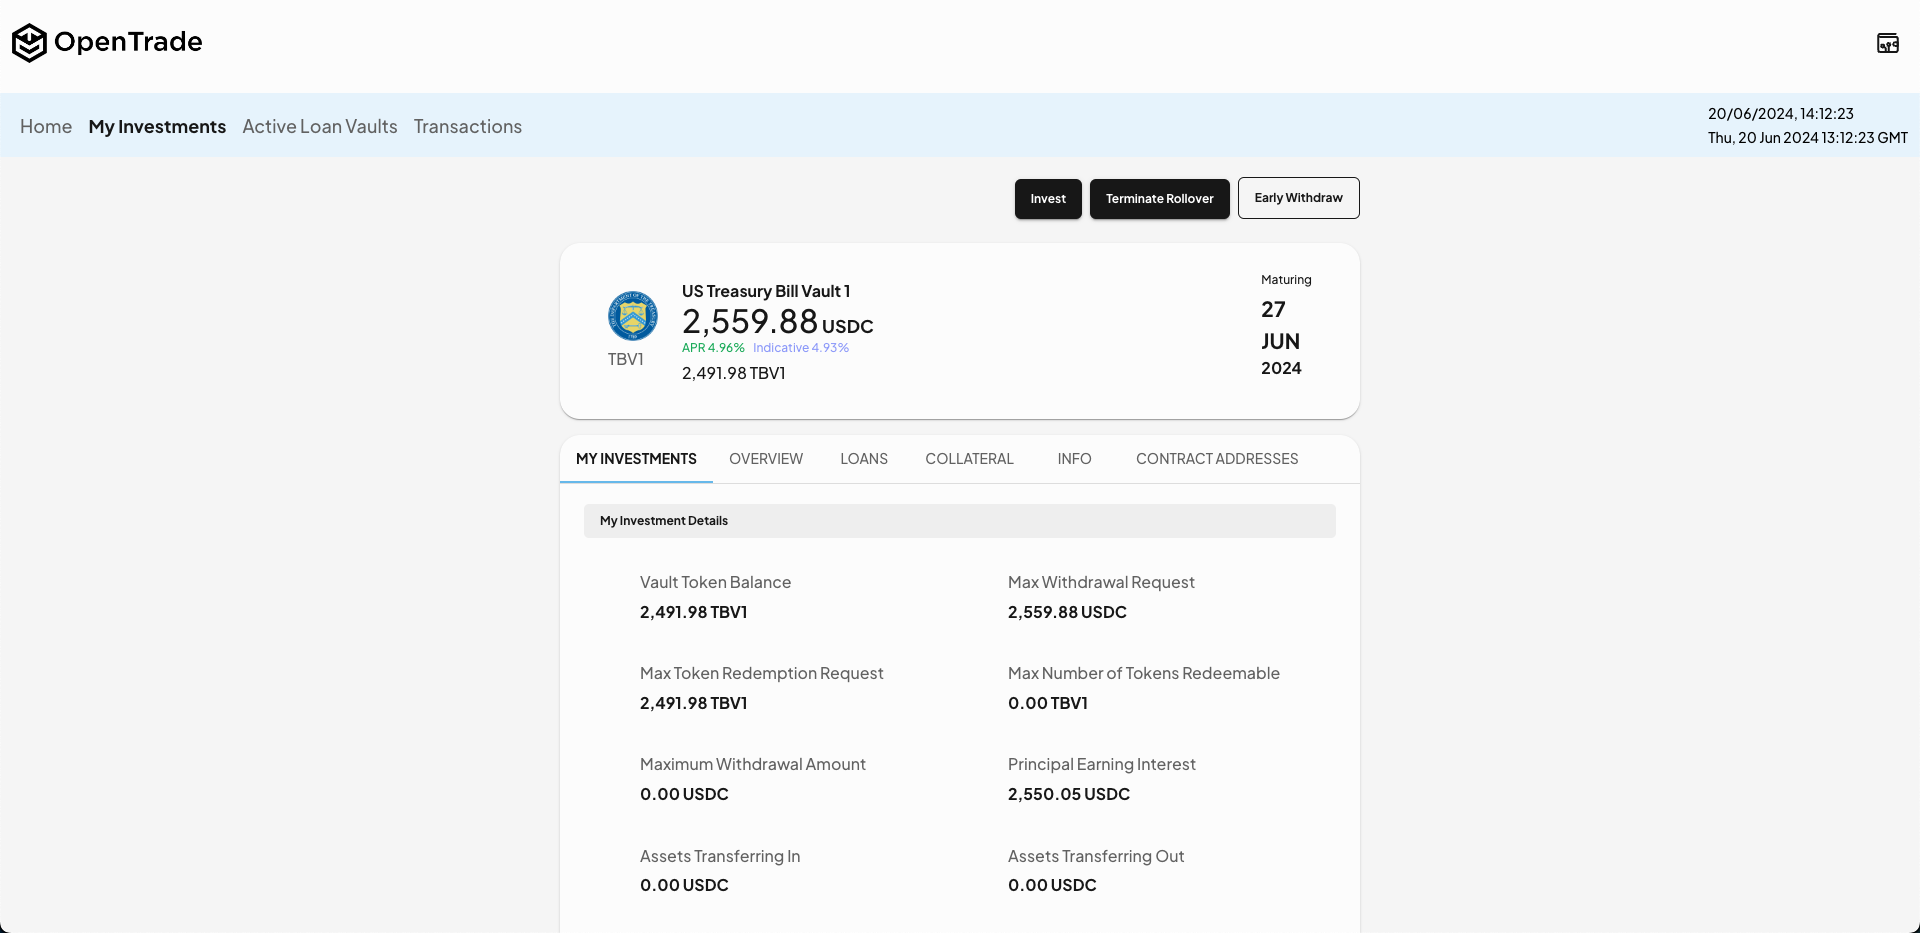The image size is (1920, 933).
Task: Click the Early Withdraw button
Action: (1299, 198)
